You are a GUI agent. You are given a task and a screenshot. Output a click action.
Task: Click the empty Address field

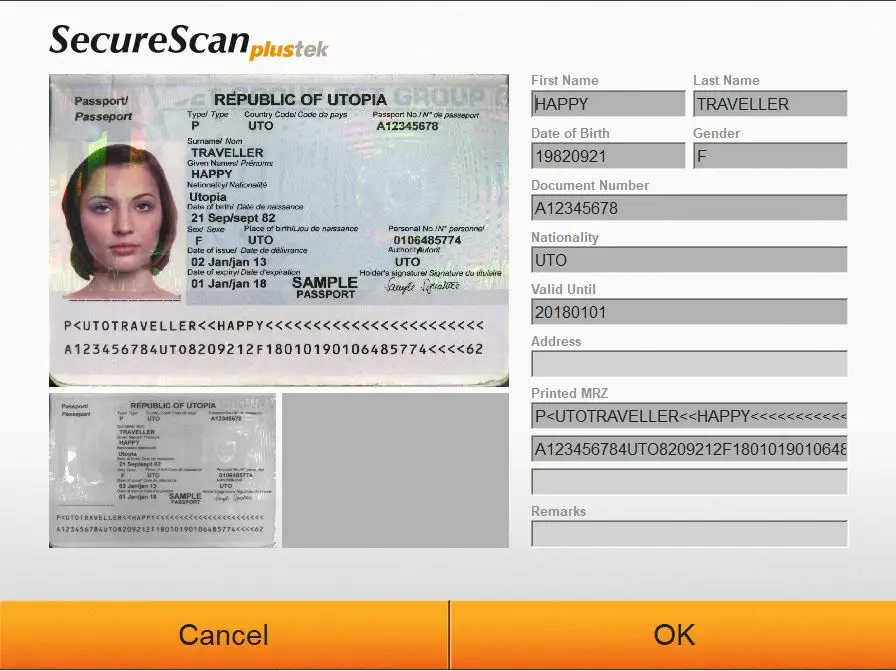click(x=689, y=364)
